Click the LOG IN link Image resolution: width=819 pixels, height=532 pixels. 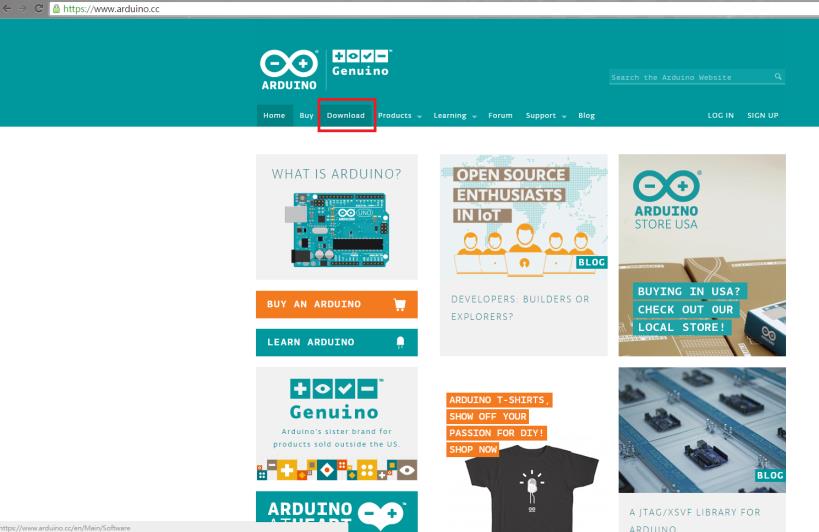720,116
